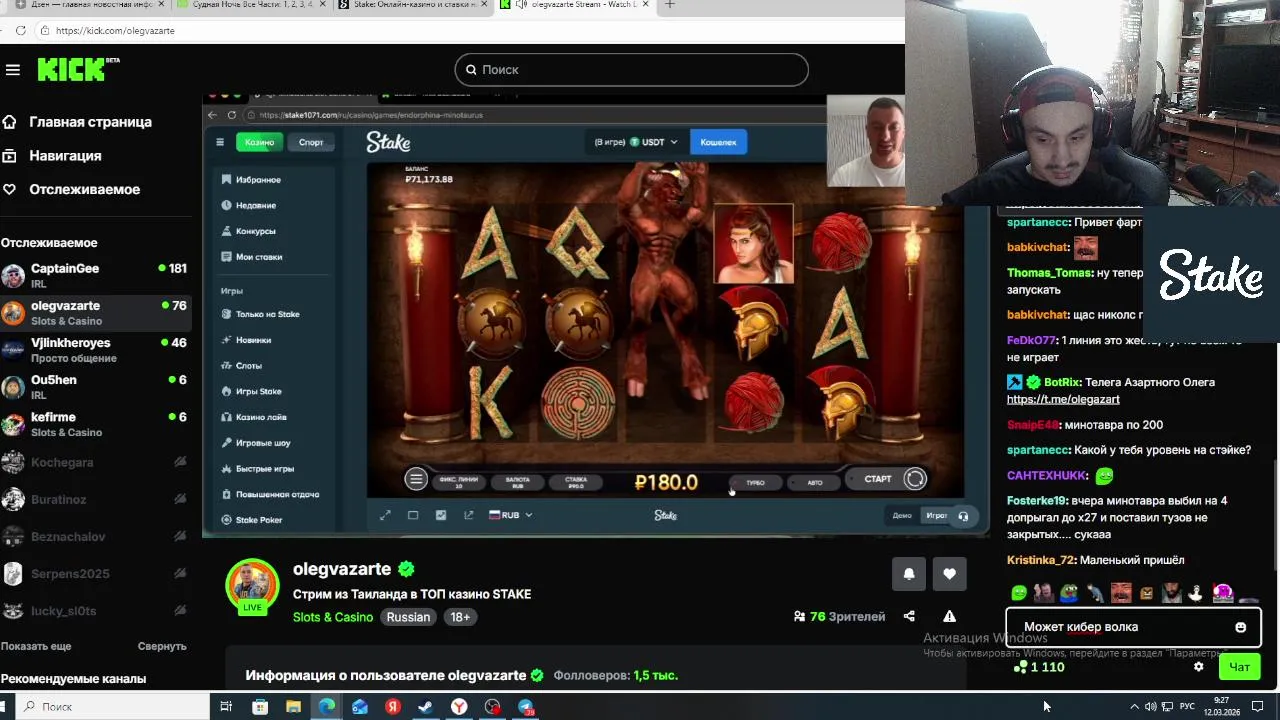Screen dimensions: 1280x720
Task: Switch to Играть real-play mode under the game
Action: pos(937,516)
